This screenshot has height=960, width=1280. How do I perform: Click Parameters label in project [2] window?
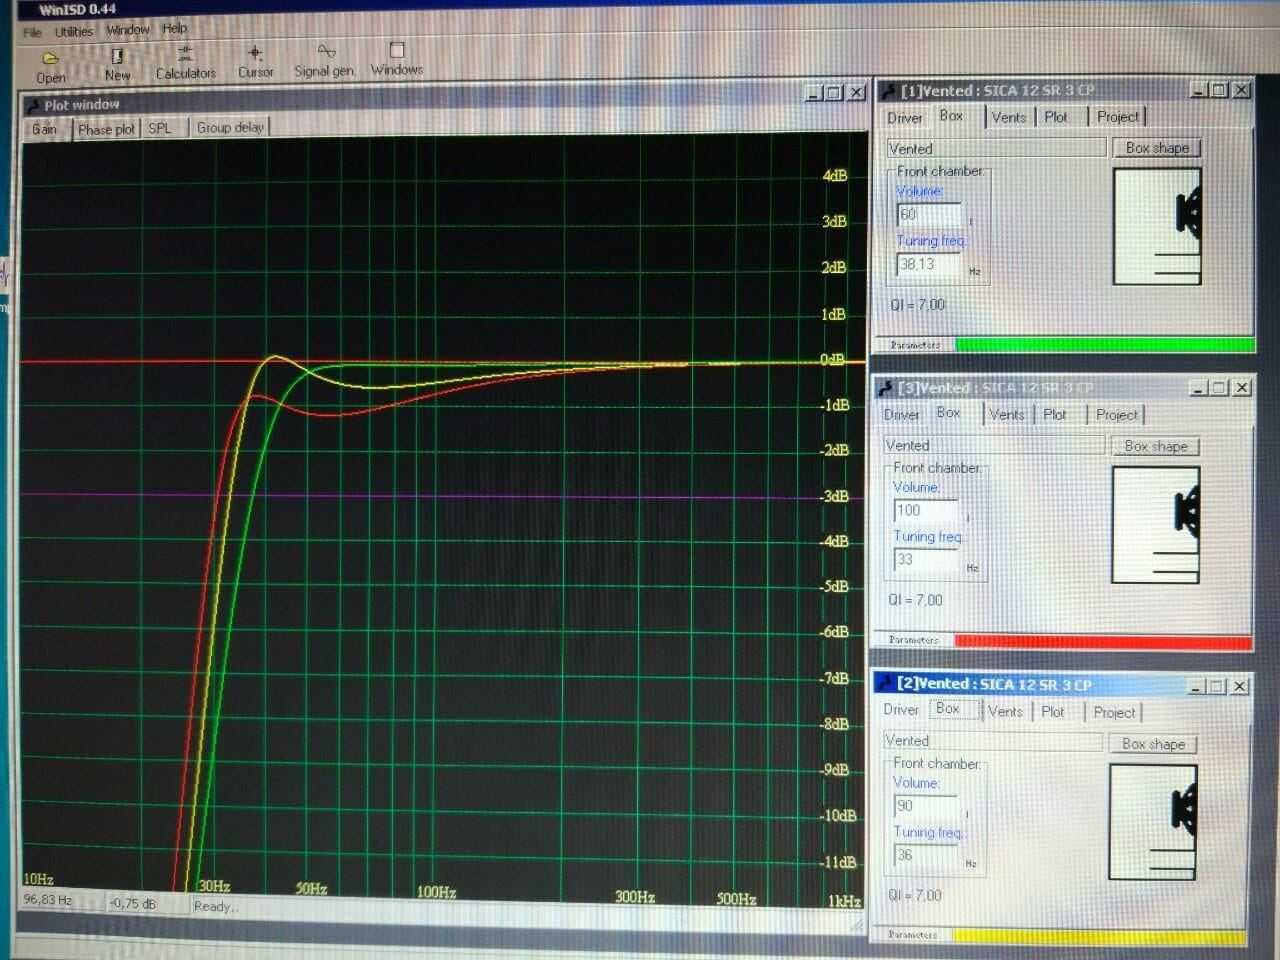913,935
